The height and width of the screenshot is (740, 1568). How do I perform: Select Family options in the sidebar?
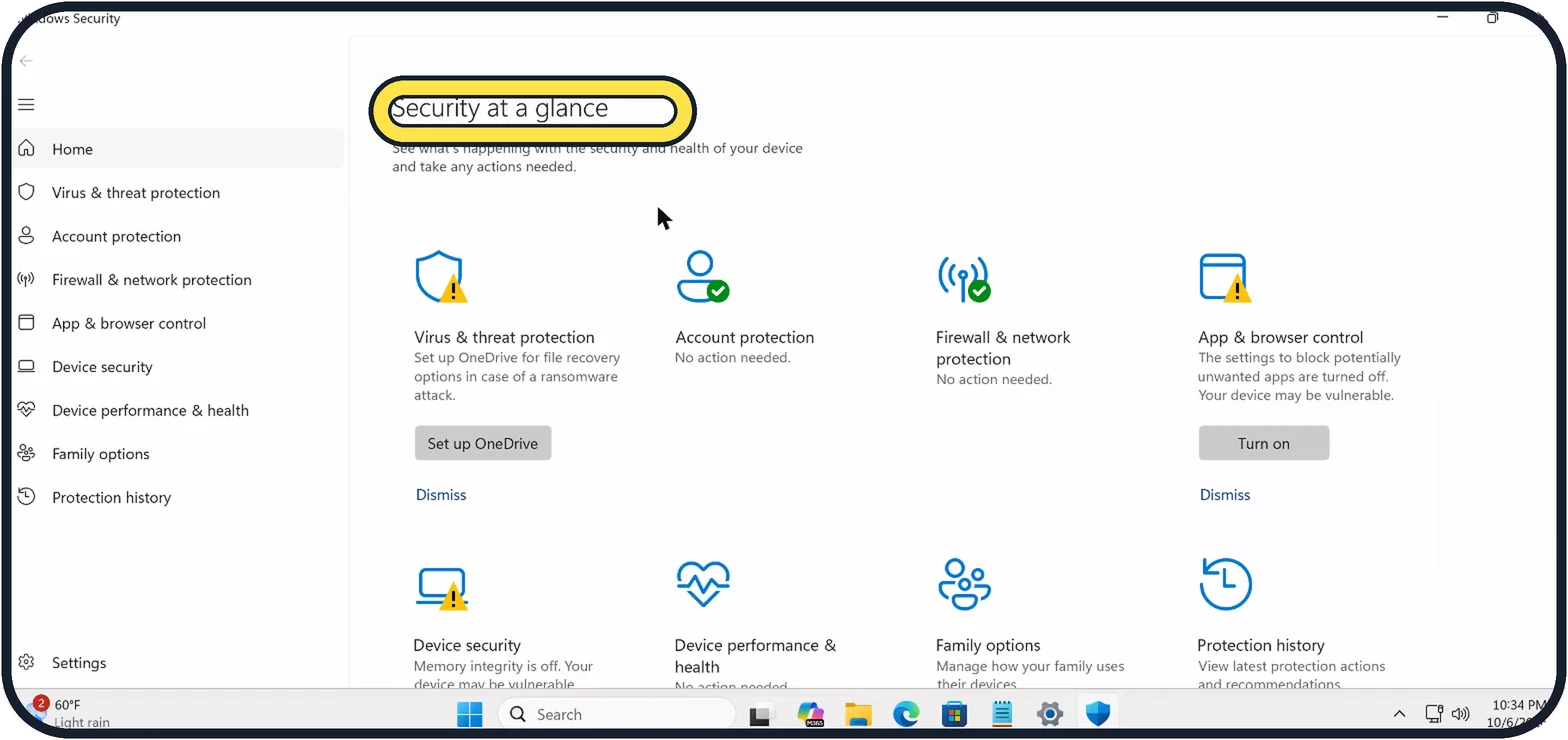coord(178,454)
